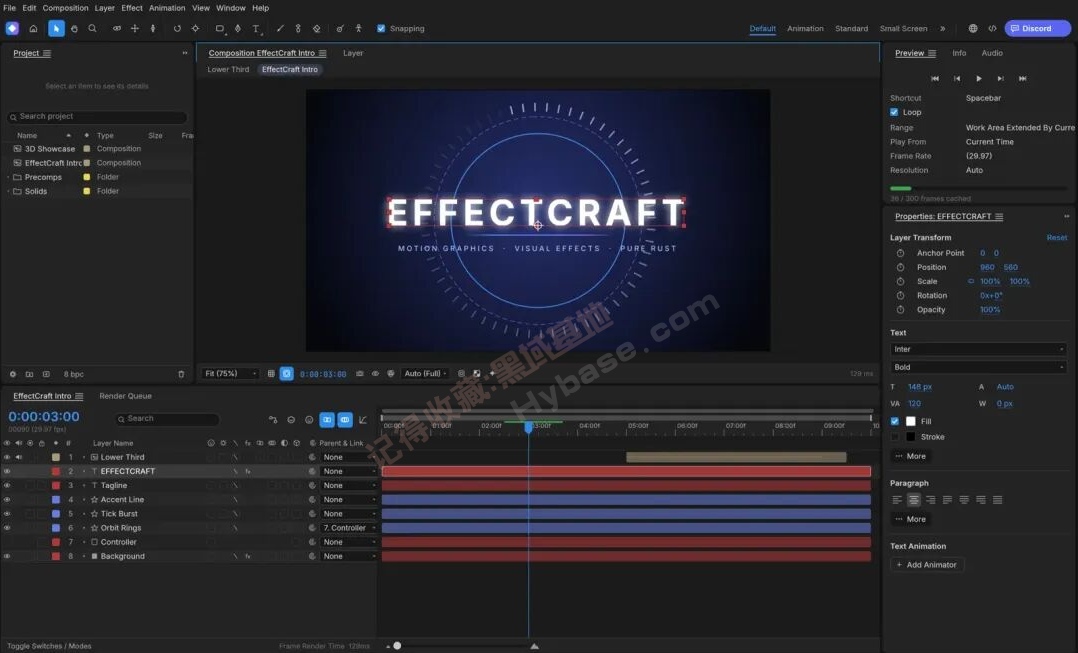Click the stopwatch next to Position

(x=900, y=267)
